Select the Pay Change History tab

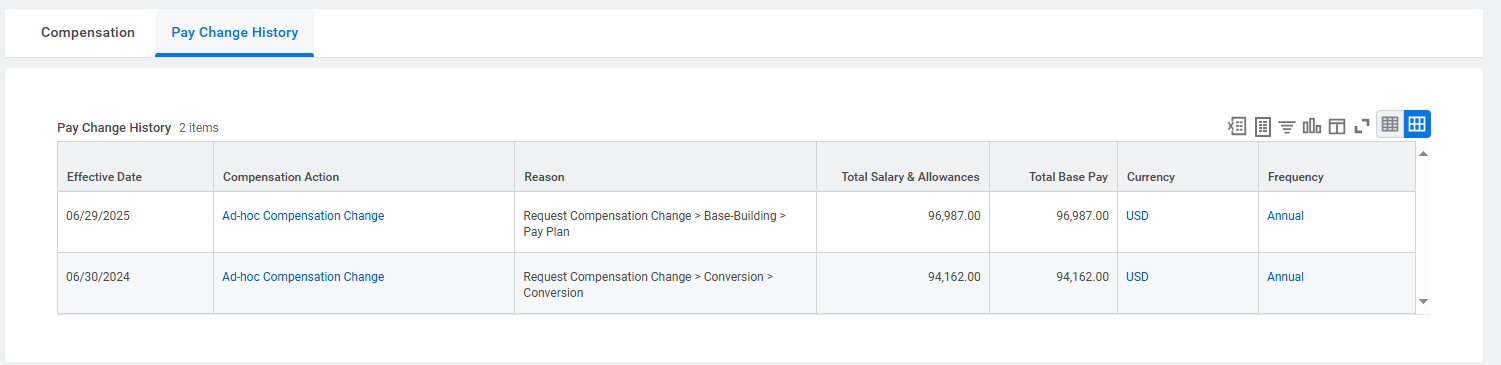click(x=235, y=32)
